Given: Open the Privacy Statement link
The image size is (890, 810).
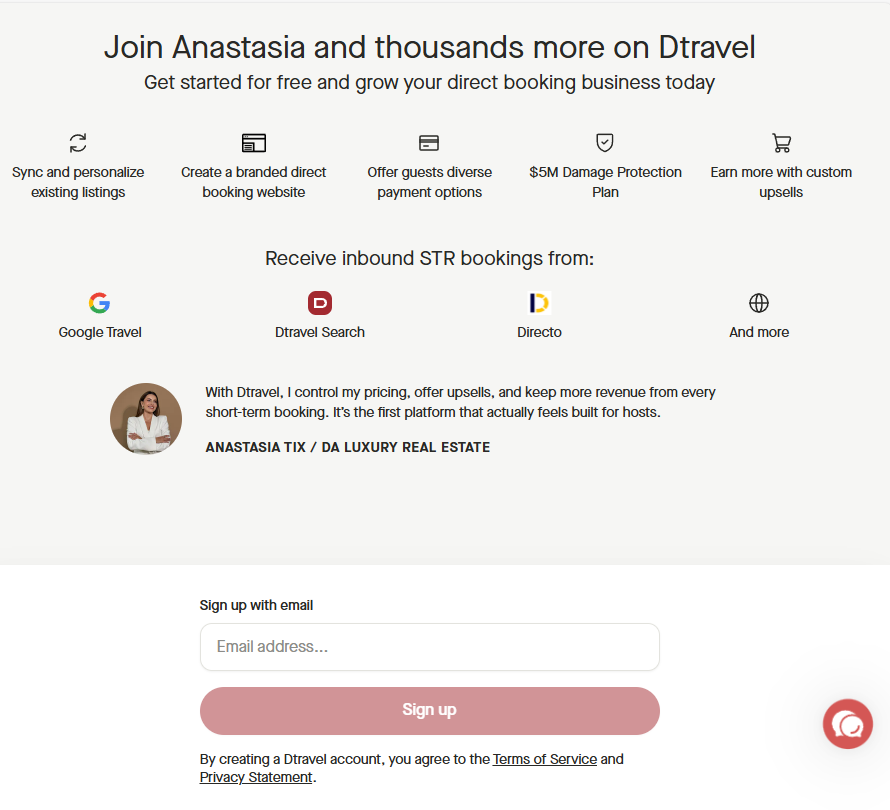Looking at the screenshot, I should pos(256,777).
